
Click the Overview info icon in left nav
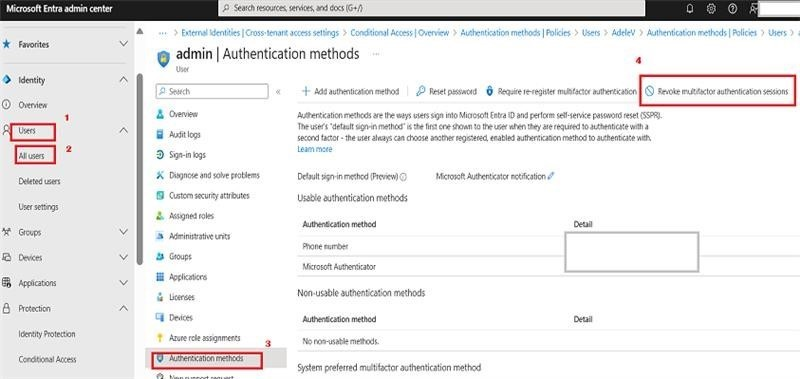pyautogui.click(x=6, y=105)
